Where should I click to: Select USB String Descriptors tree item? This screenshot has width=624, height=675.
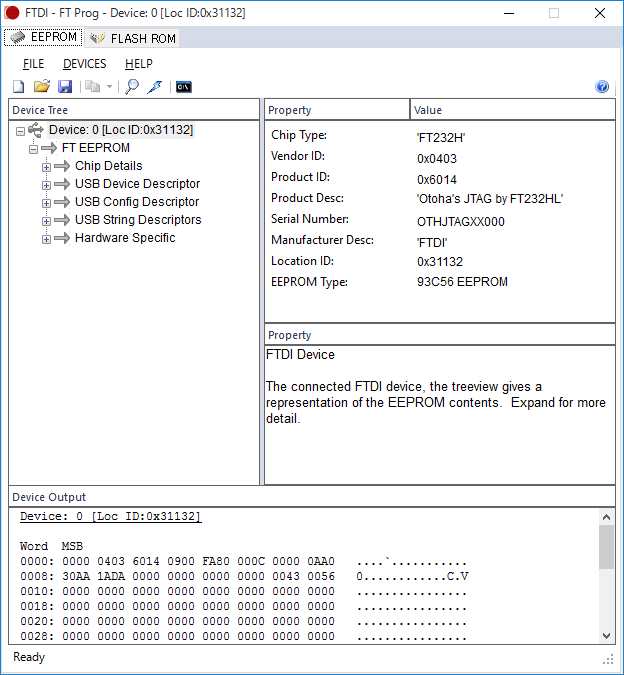tap(138, 220)
